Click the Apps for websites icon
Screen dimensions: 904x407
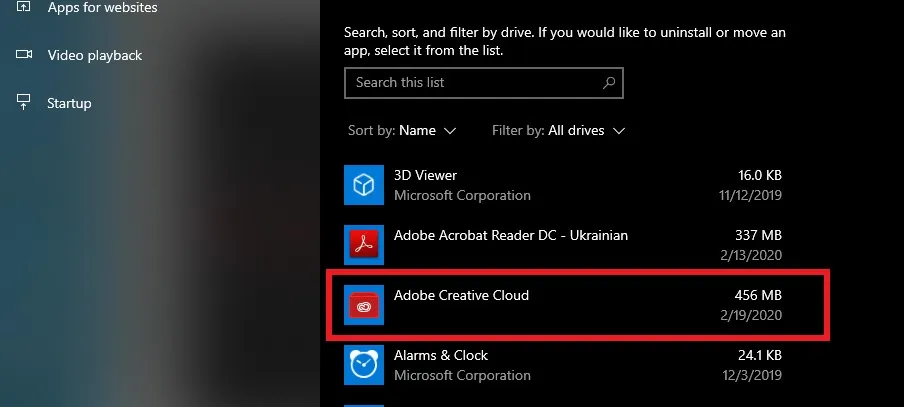(x=24, y=8)
